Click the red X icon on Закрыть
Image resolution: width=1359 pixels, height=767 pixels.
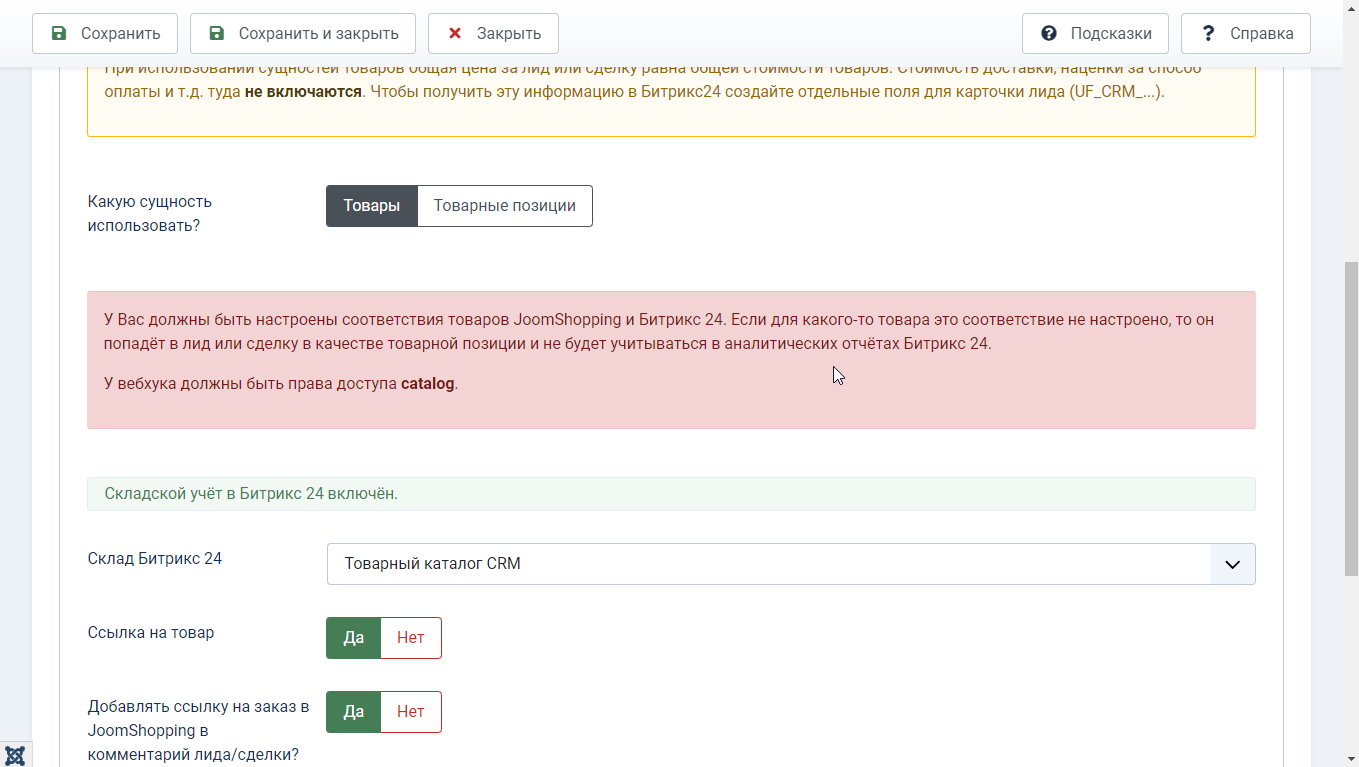[x=455, y=33]
